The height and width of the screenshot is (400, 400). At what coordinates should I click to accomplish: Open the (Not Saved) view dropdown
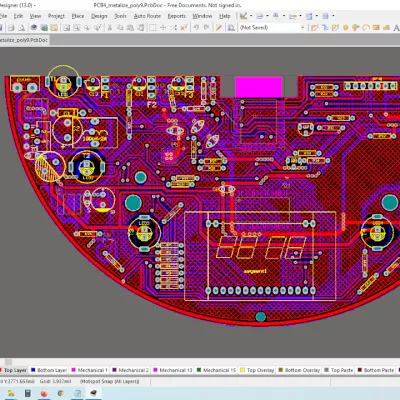272,28
